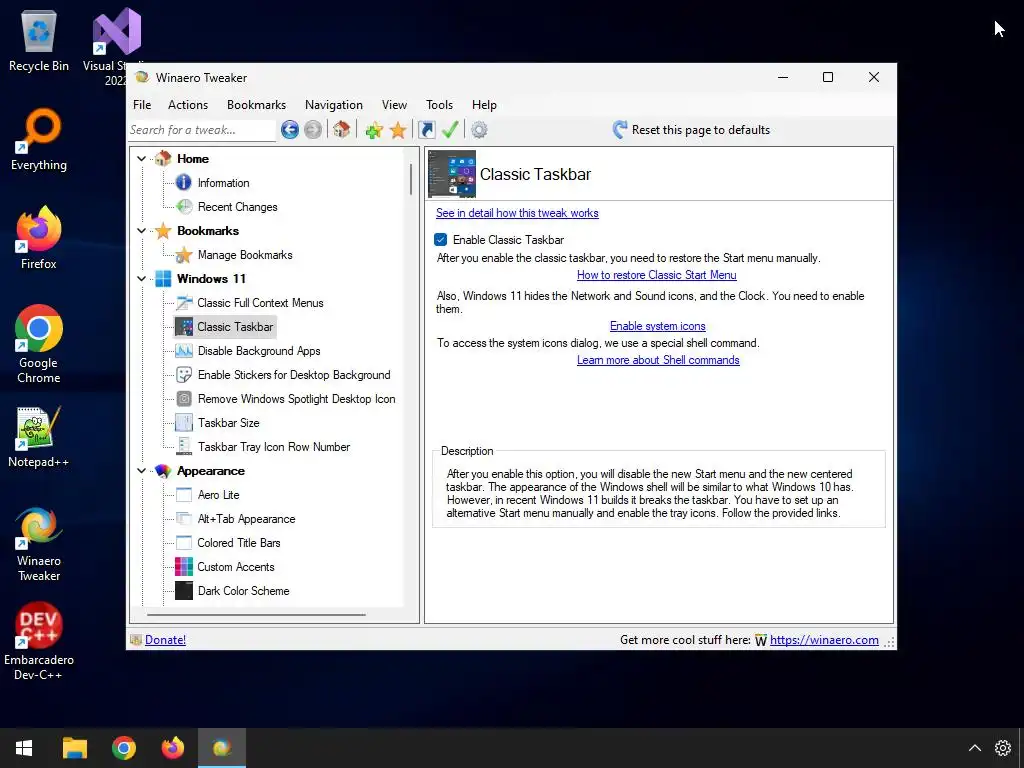Screen dimensions: 1024x768
Task: Click the Forward navigation arrow in toolbar
Action: pyautogui.click(x=313, y=130)
